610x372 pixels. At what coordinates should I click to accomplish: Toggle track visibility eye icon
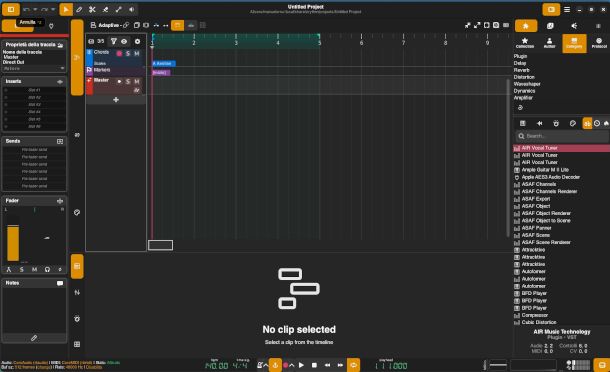click(x=124, y=41)
